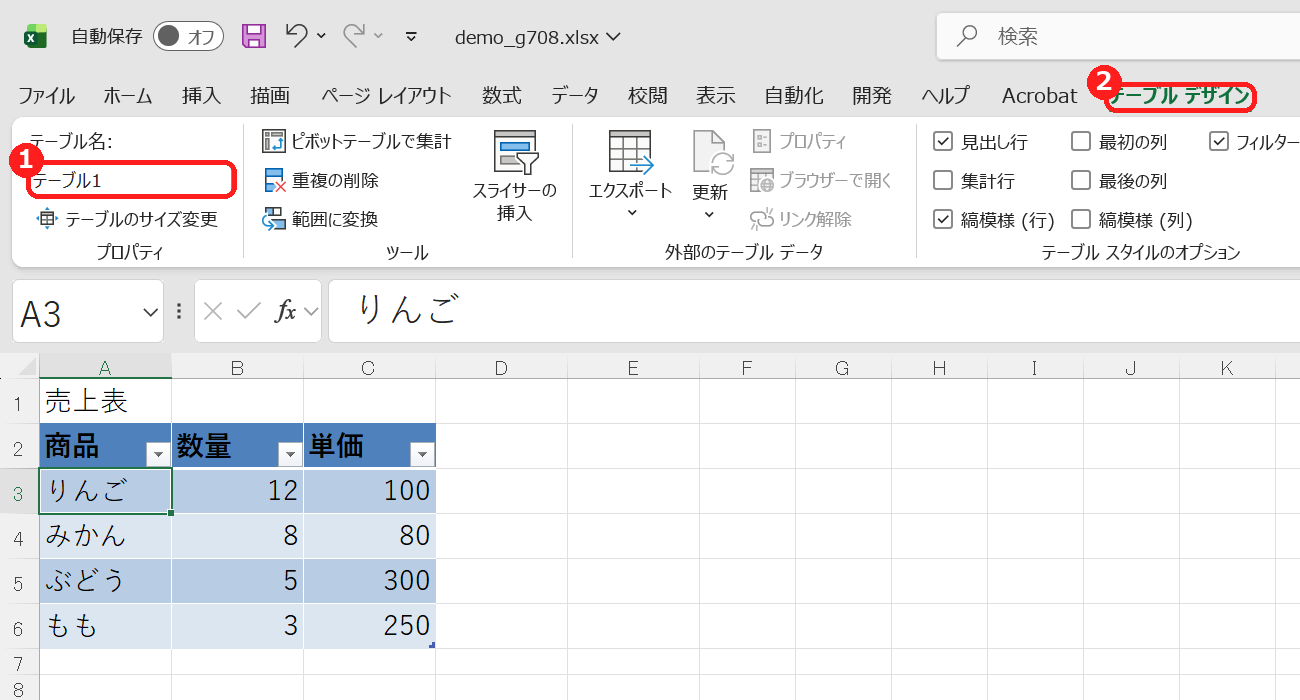Select column header D
Image resolution: width=1300 pixels, height=700 pixels.
coord(501,367)
